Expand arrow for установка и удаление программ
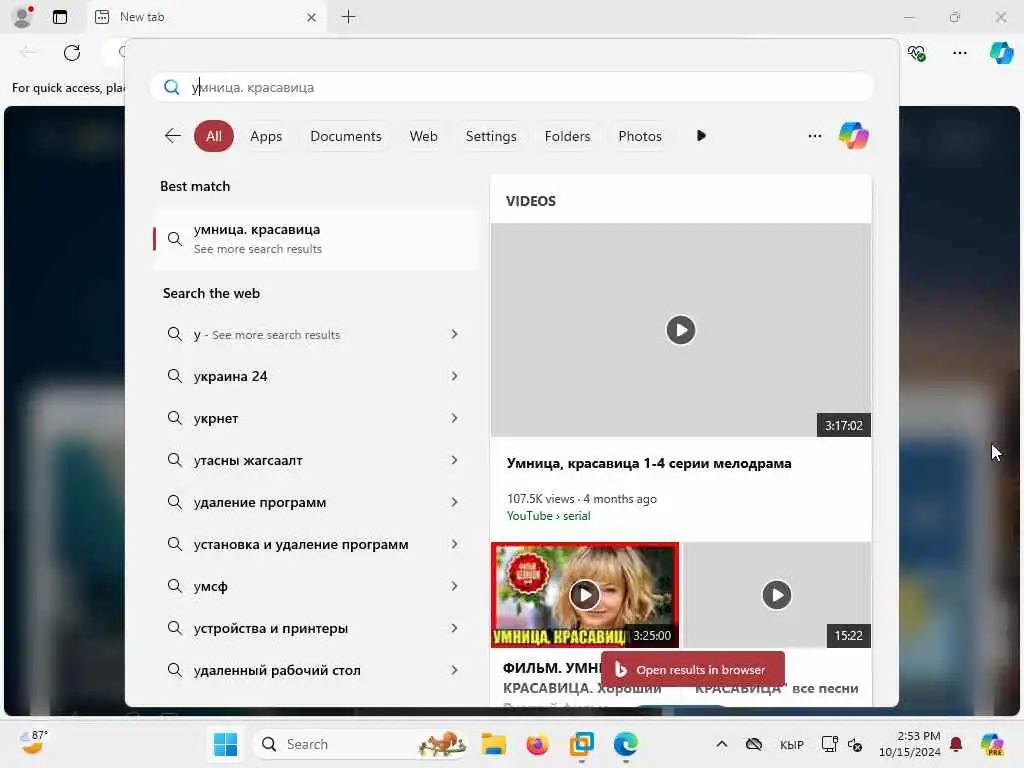 coord(454,544)
